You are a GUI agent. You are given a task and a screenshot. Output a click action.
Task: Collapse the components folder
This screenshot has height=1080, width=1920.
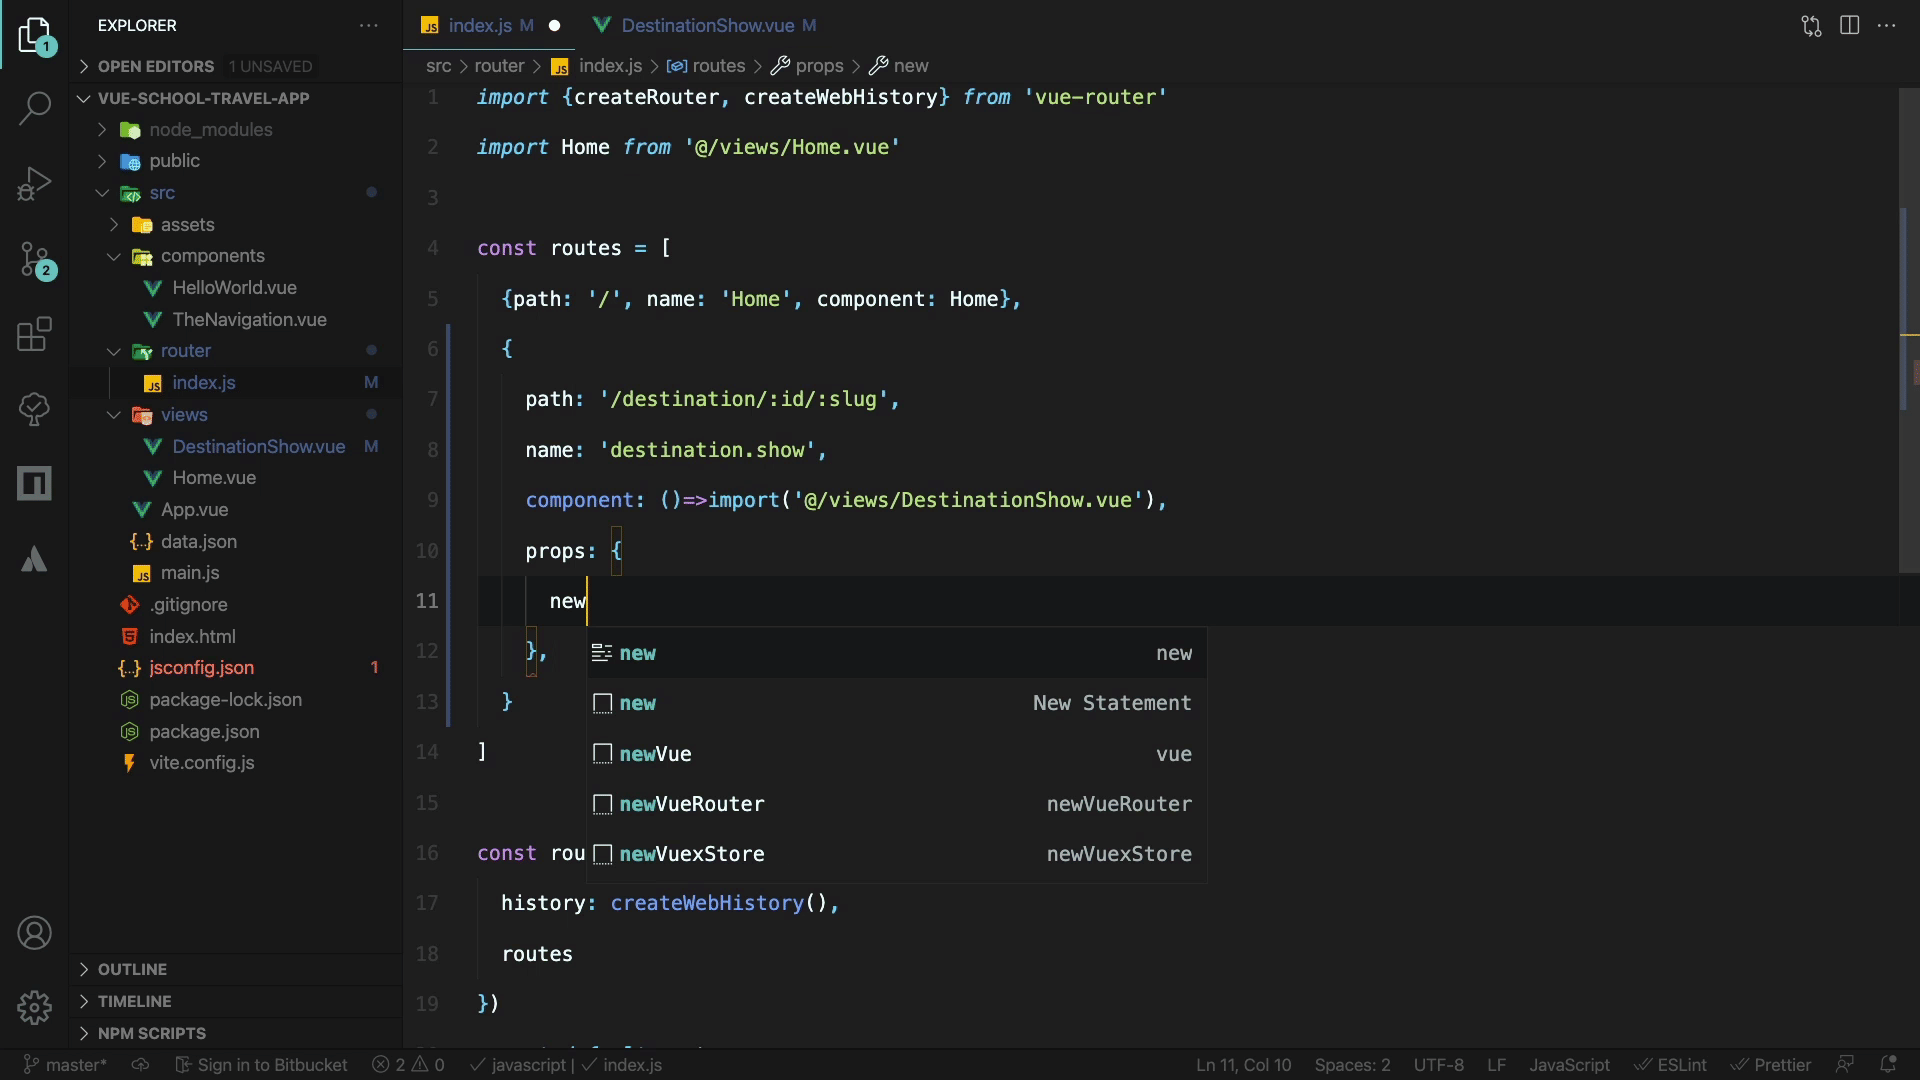212,256
